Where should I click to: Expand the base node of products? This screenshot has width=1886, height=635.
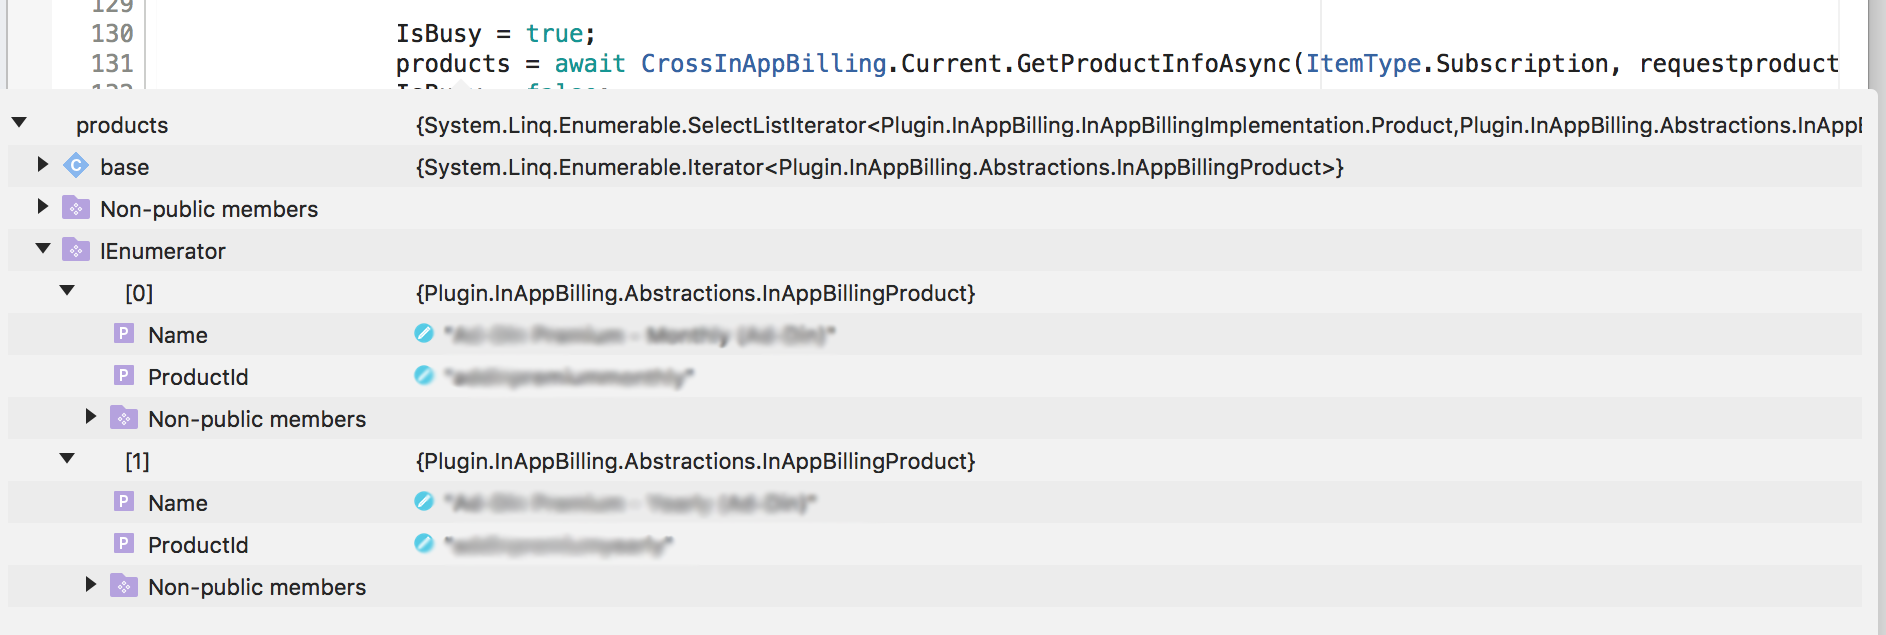(x=41, y=166)
